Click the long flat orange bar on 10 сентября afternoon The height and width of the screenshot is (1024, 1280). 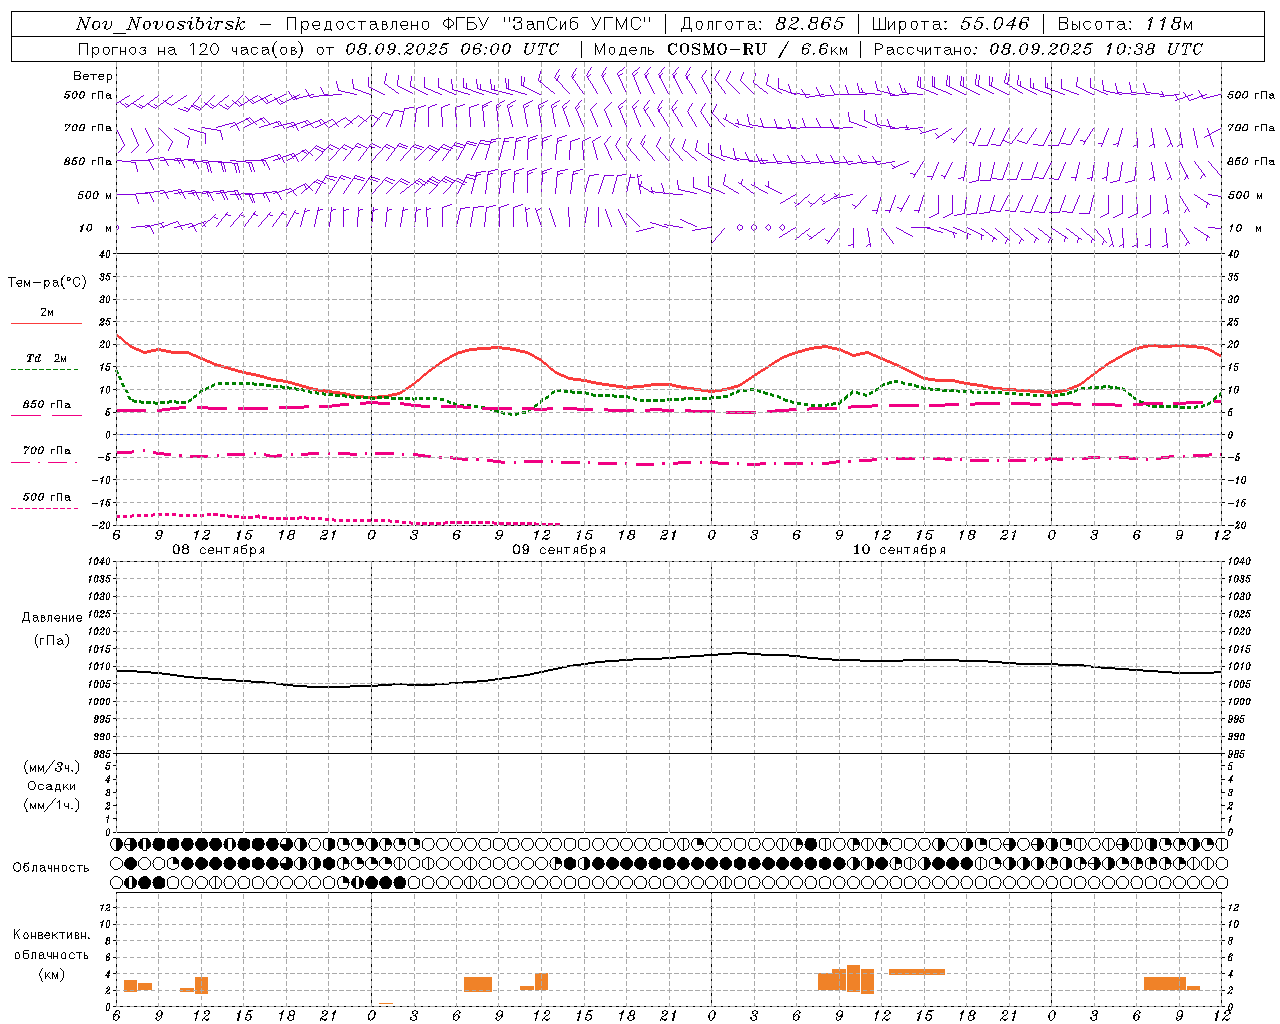(917, 971)
